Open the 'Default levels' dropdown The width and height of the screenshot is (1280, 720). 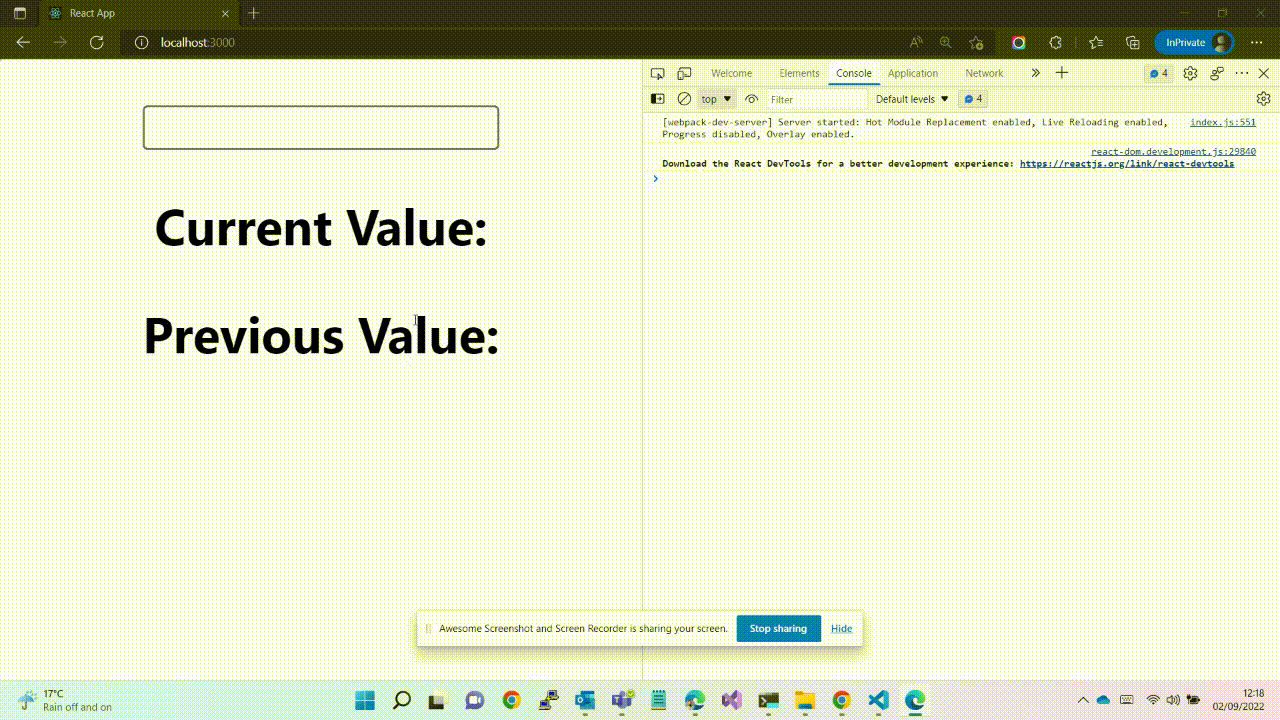pos(910,99)
